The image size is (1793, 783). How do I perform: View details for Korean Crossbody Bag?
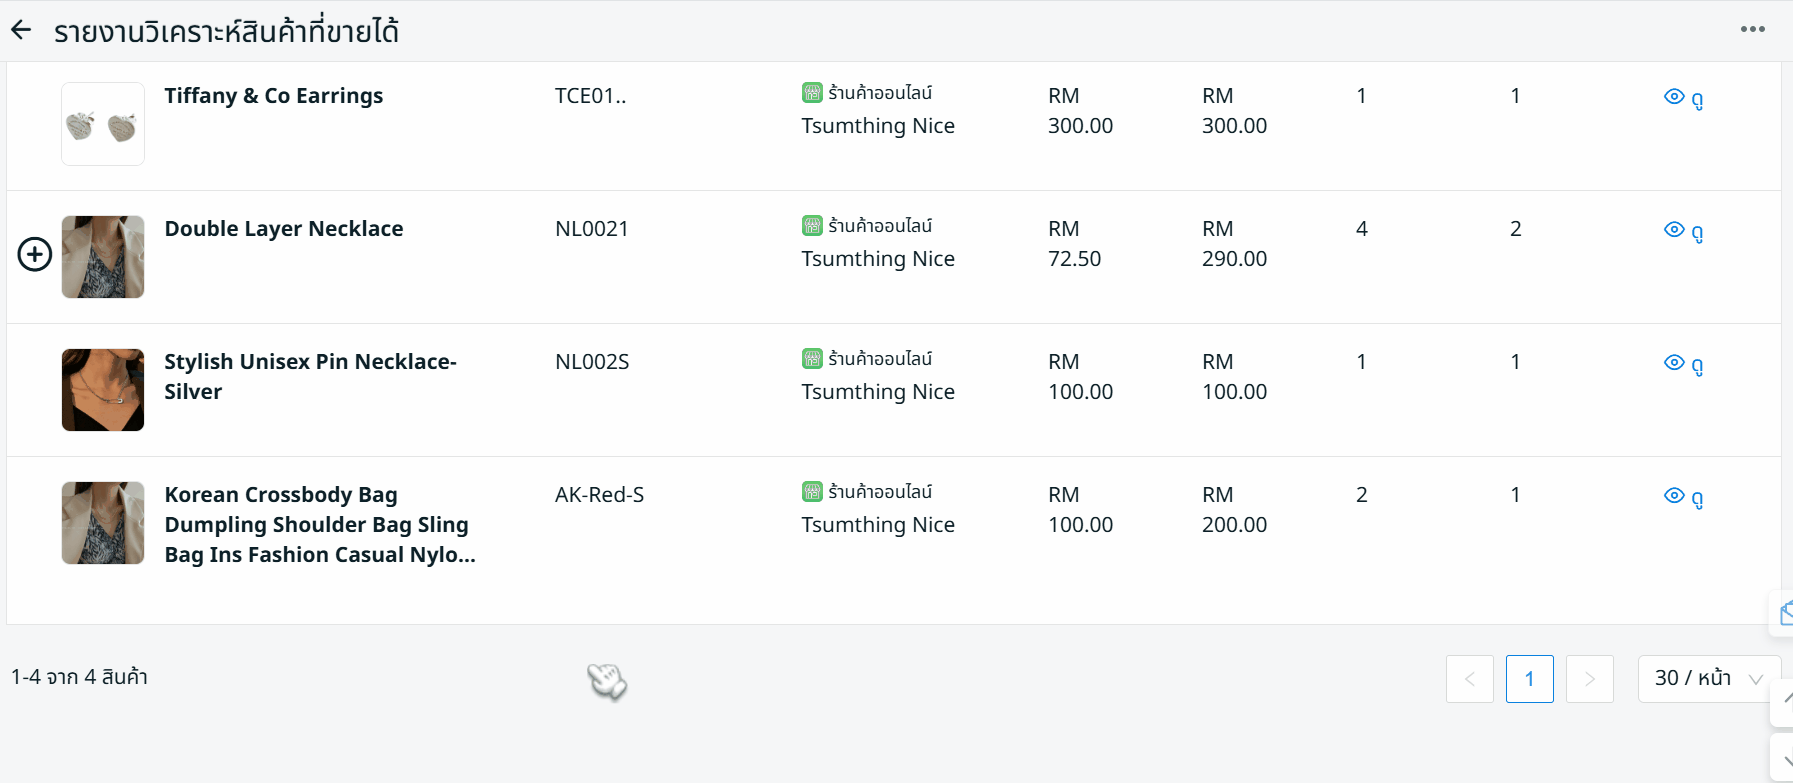(1683, 496)
